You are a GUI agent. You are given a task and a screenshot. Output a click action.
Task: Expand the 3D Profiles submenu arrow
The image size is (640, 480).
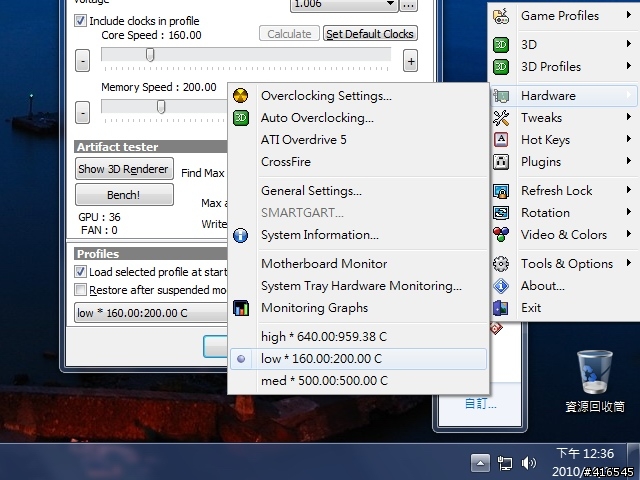point(629,66)
